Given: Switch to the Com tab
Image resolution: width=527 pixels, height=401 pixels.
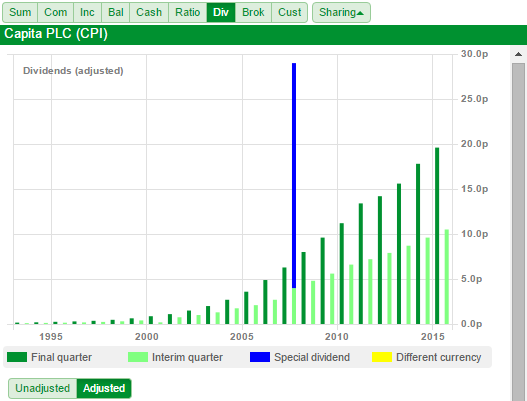Looking at the screenshot, I should pos(55,12).
